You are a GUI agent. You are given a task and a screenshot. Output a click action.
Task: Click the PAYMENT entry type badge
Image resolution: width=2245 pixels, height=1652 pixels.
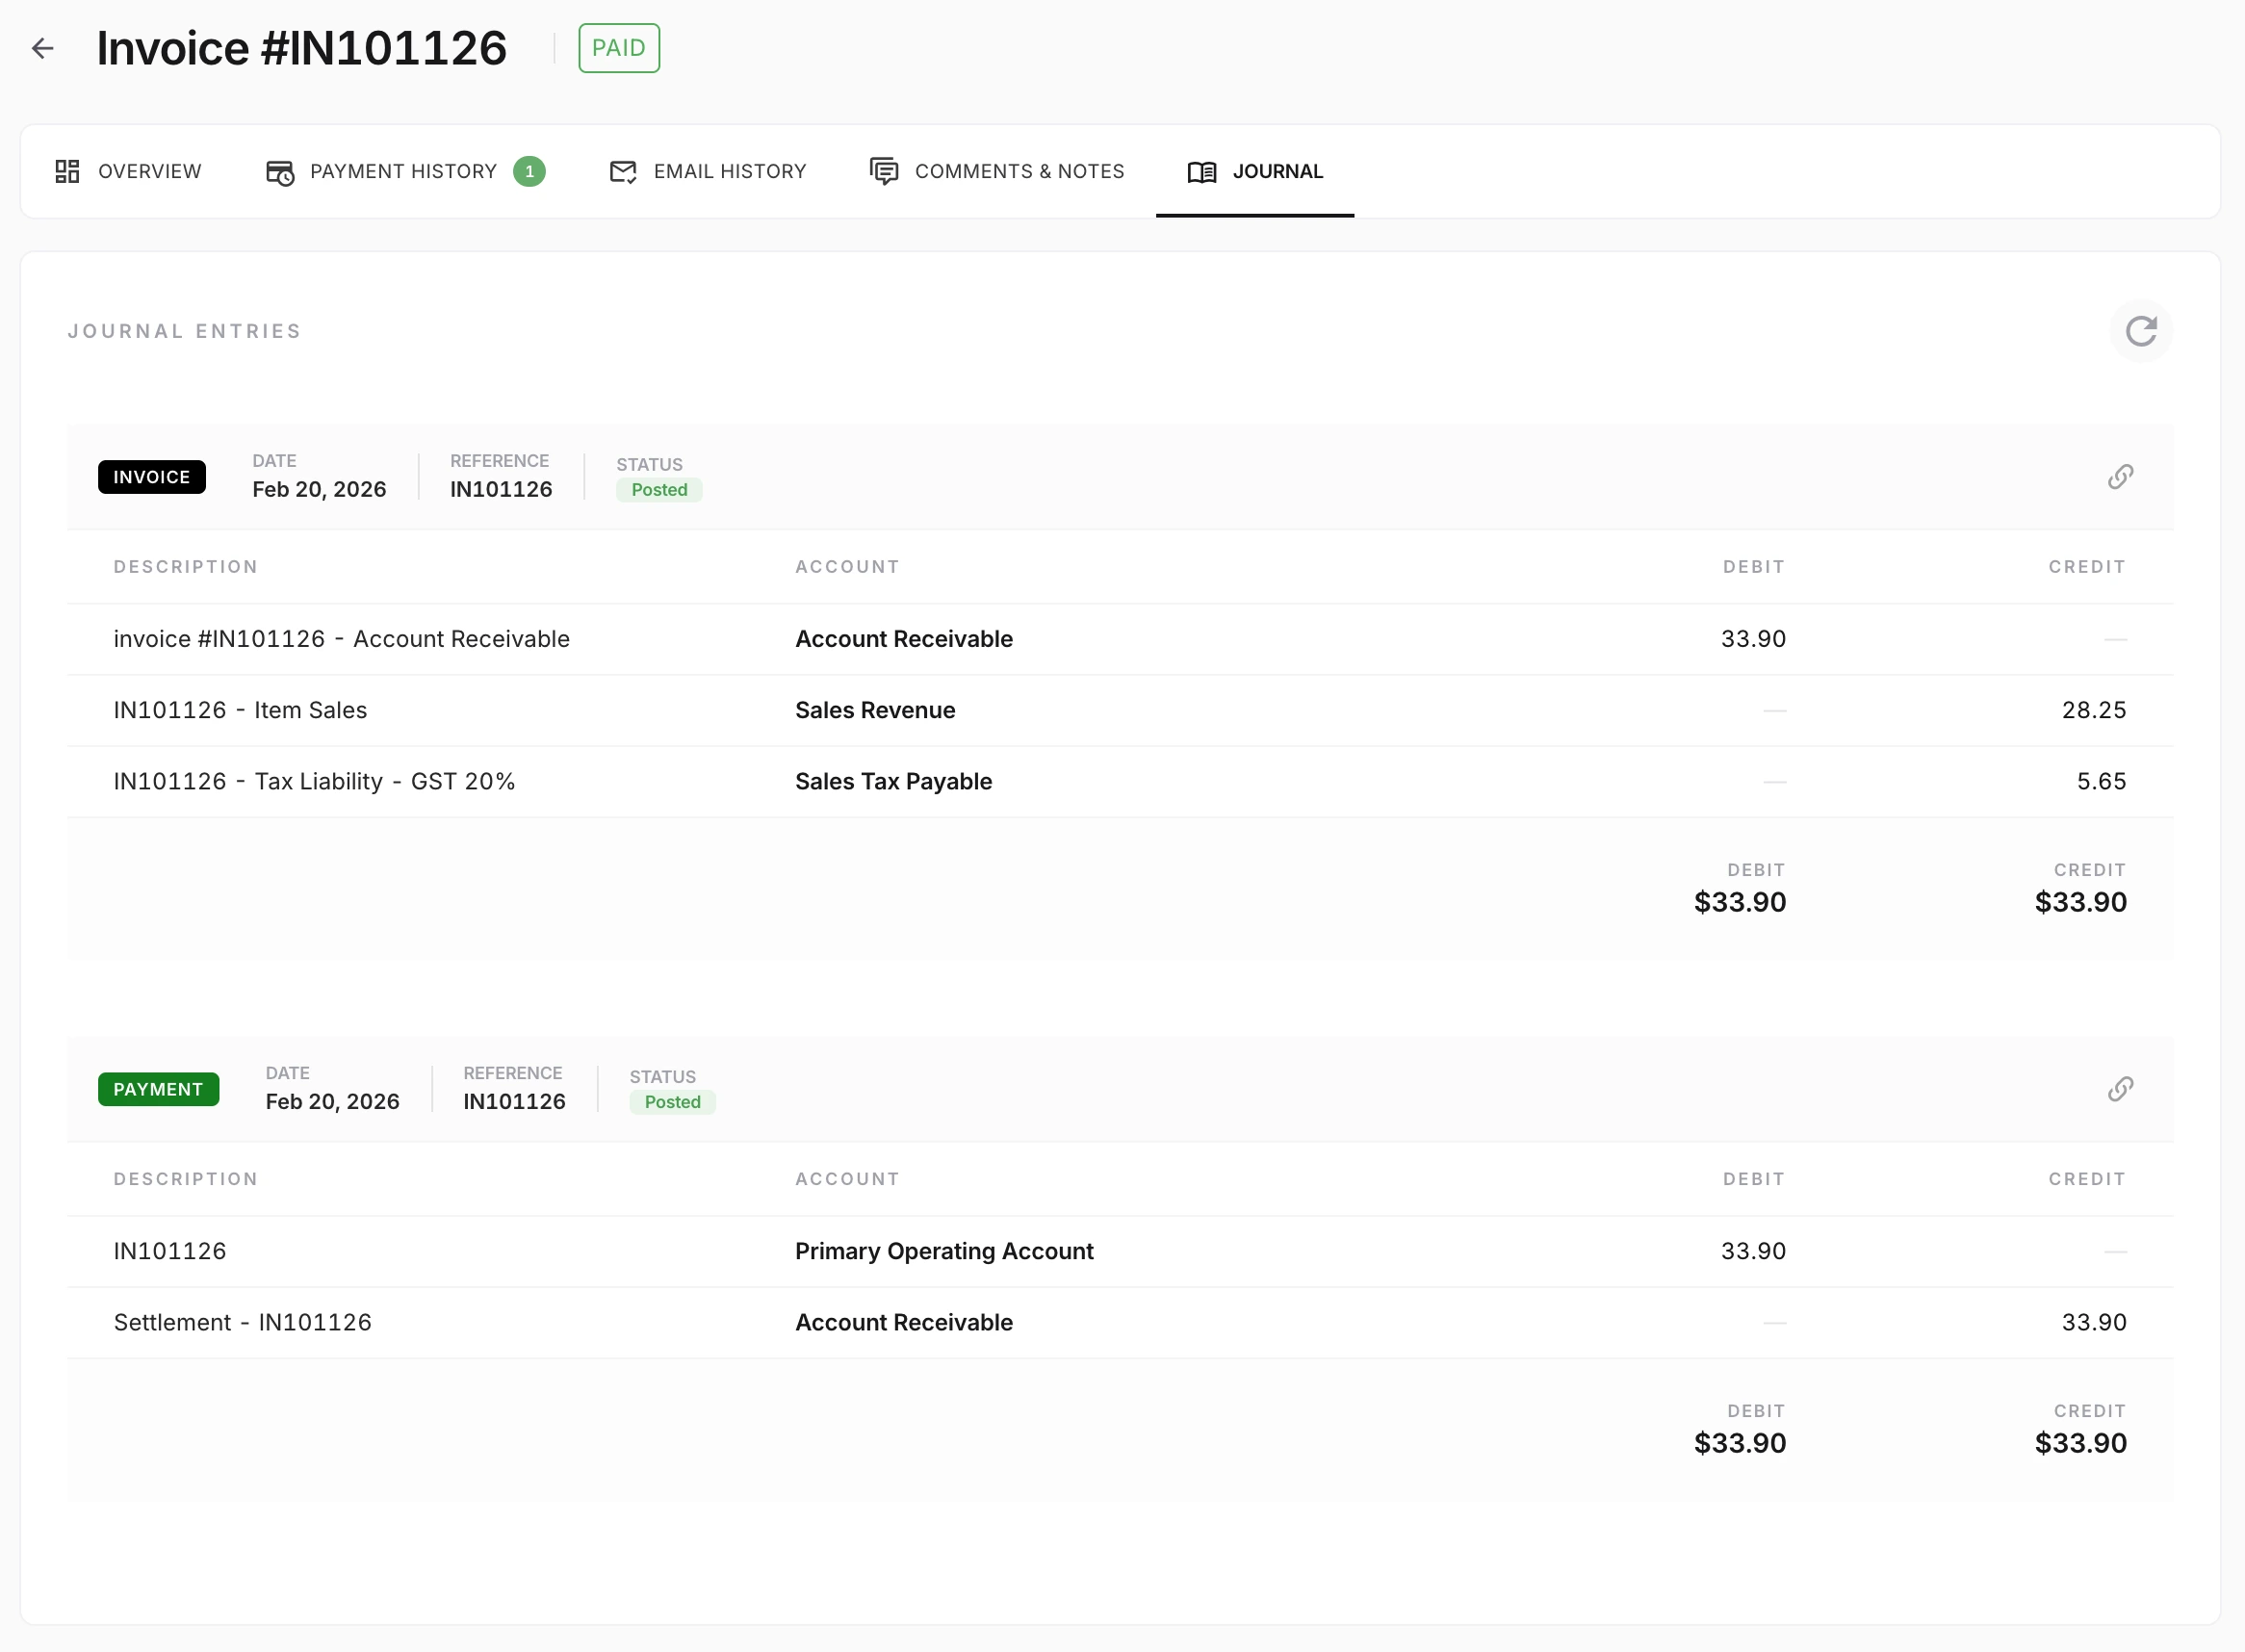pos(158,1089)
